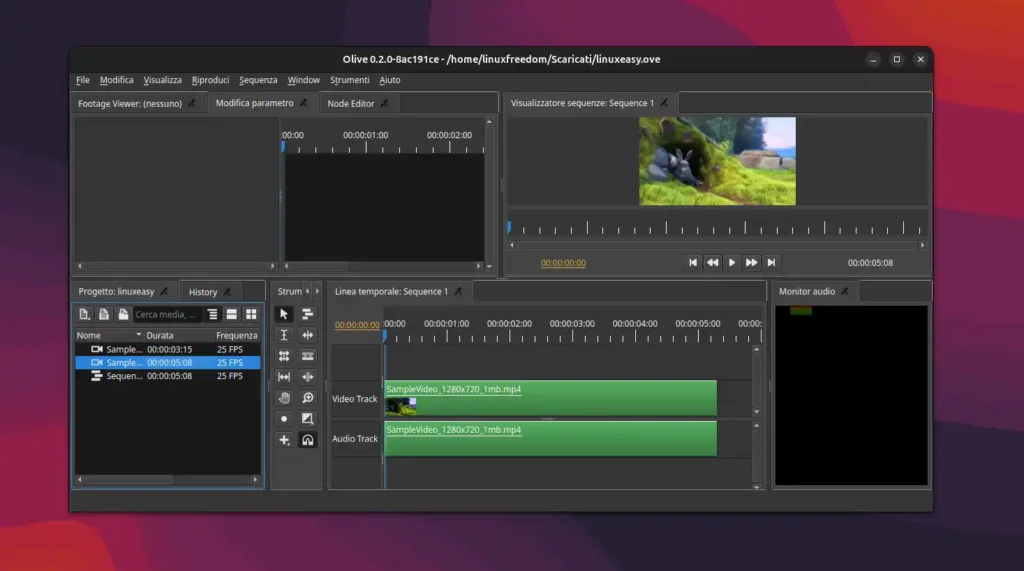Select the Track Select tool beside Pointer
Image resolution: width=1024 pixels, height=571 pixels.
(x=308, y=314)
